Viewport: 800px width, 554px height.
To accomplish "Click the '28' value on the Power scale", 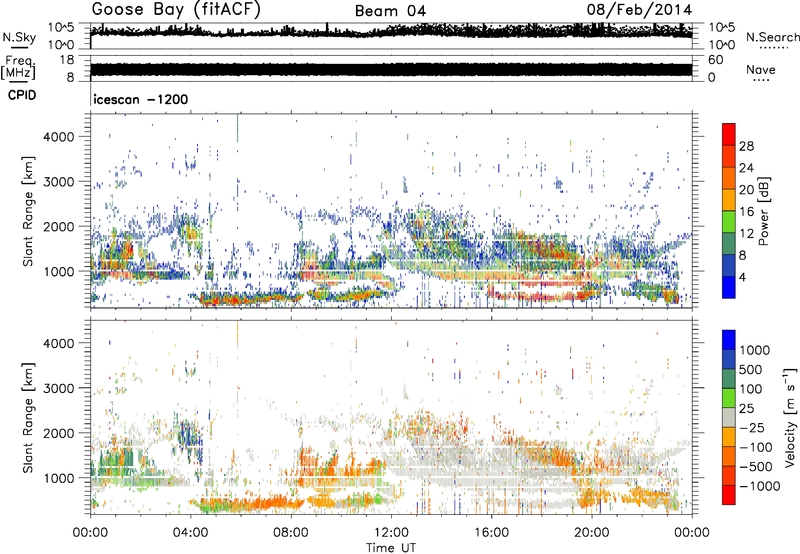I will click(746, 146).
